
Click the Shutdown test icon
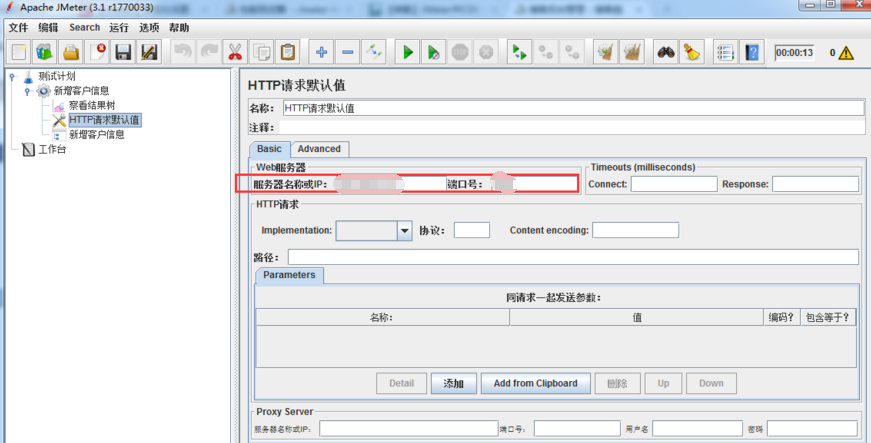[x=486, y=53]
